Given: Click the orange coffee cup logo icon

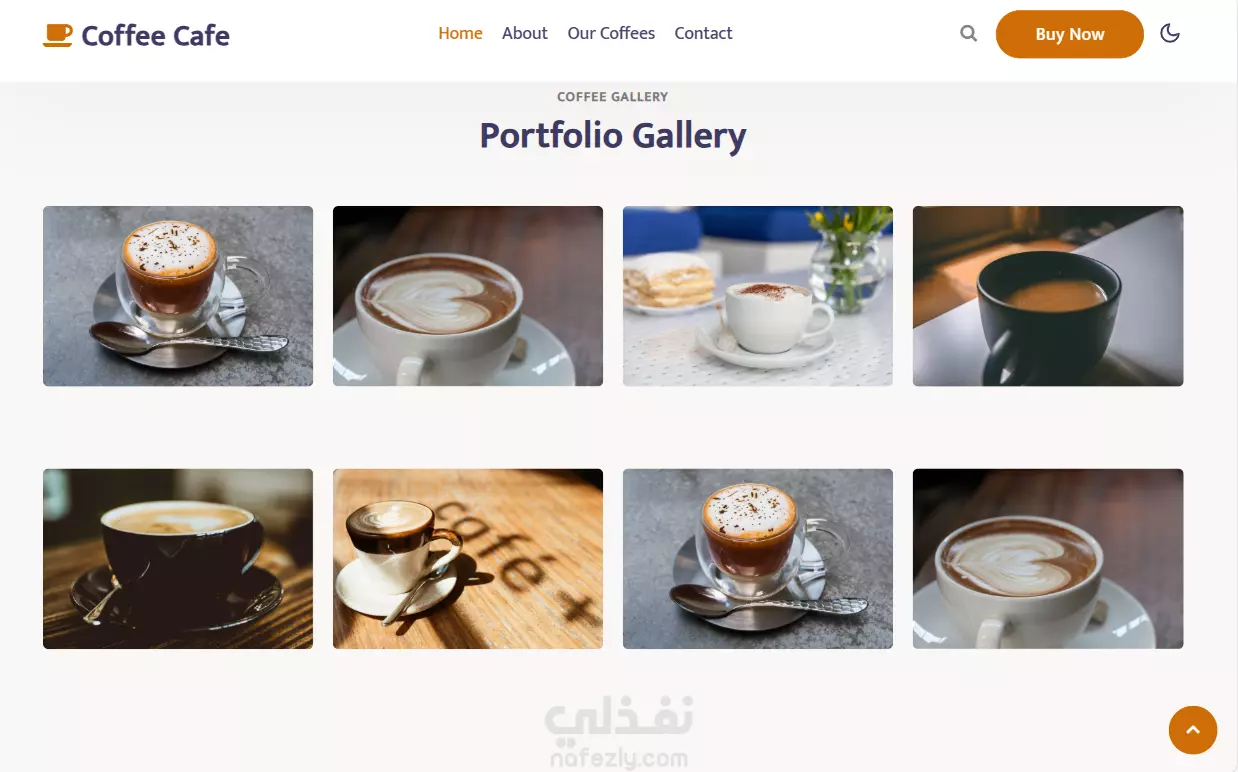Looking at the screenshot, I should coord(58,35).
